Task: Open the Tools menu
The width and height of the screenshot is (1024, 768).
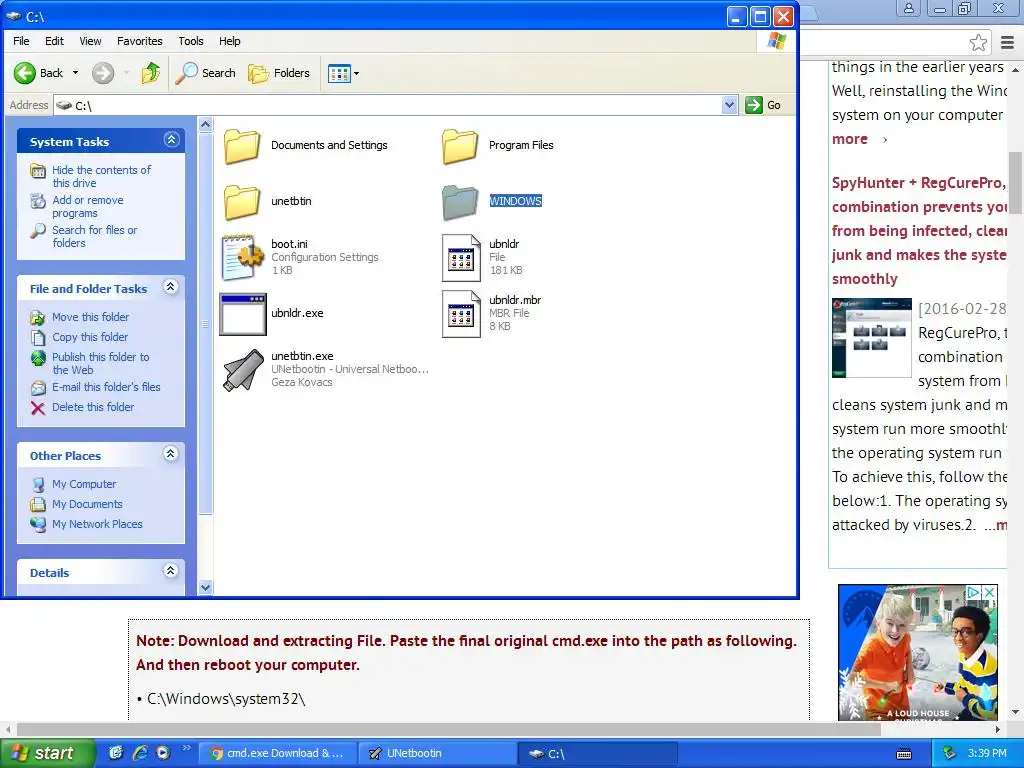Action: [191, 41]
